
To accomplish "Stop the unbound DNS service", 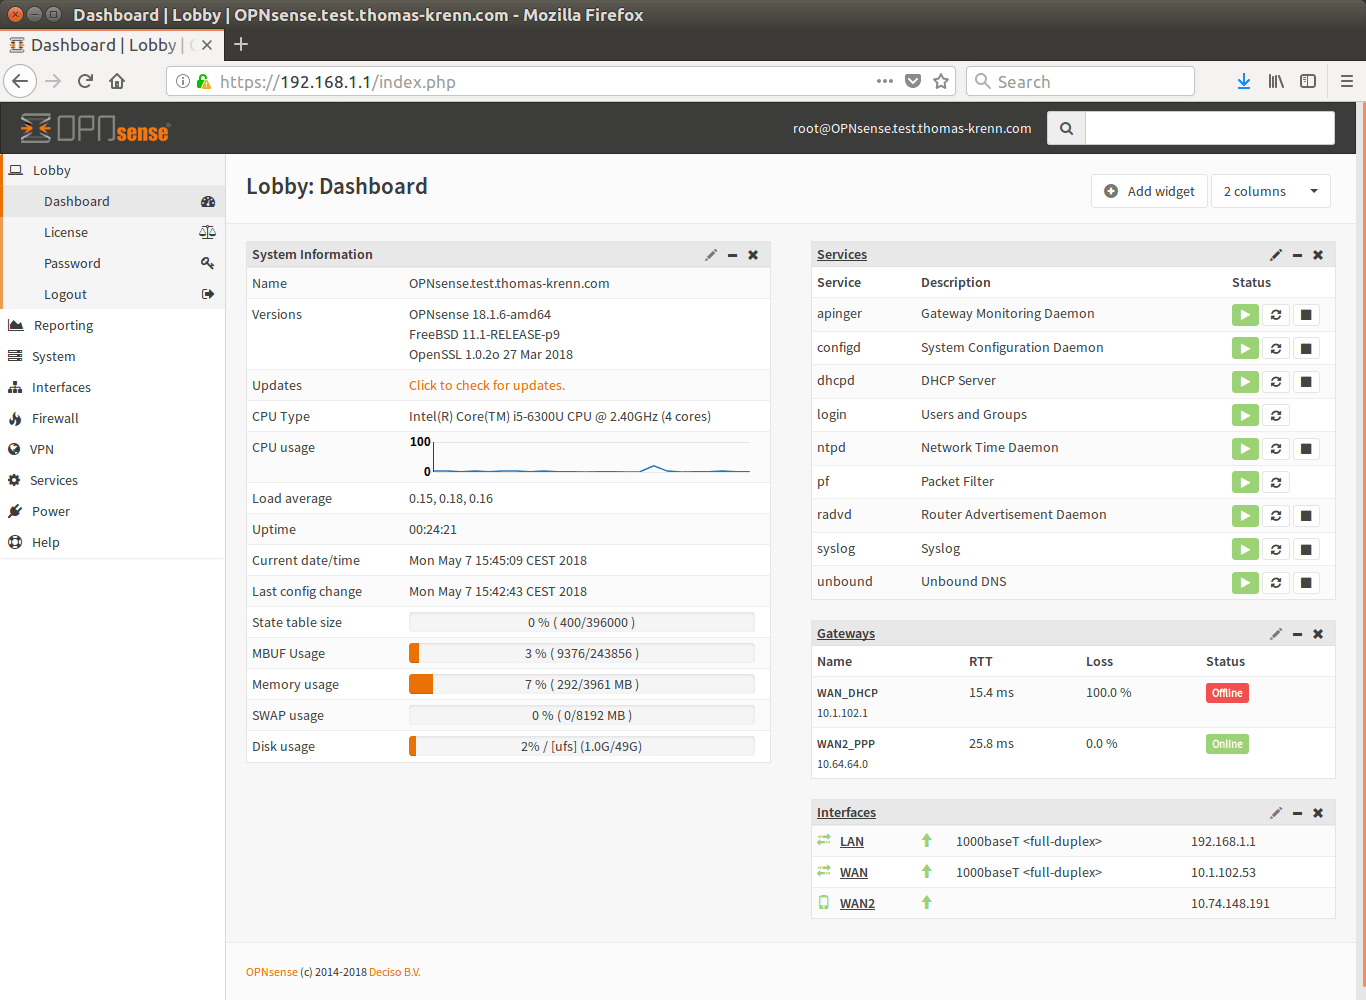I will (x=1305, y=583).
